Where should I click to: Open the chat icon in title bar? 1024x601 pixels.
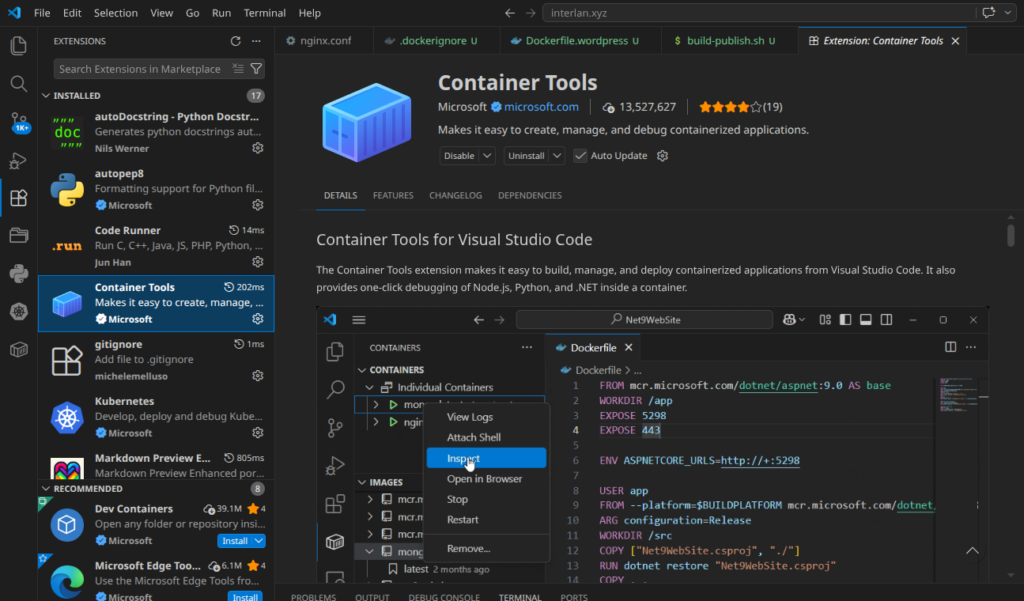989,13
